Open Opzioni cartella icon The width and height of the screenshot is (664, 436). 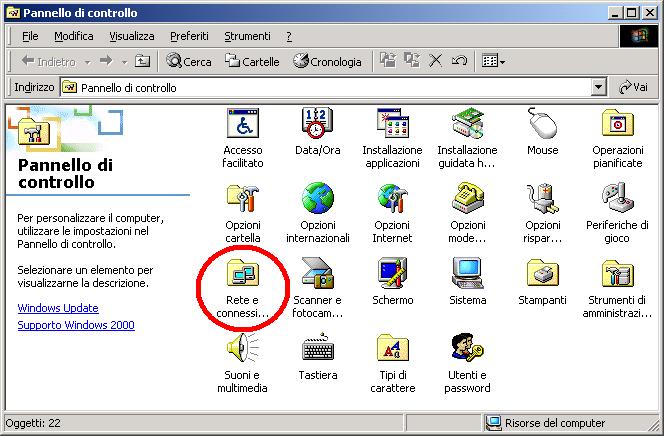point(243,198)
